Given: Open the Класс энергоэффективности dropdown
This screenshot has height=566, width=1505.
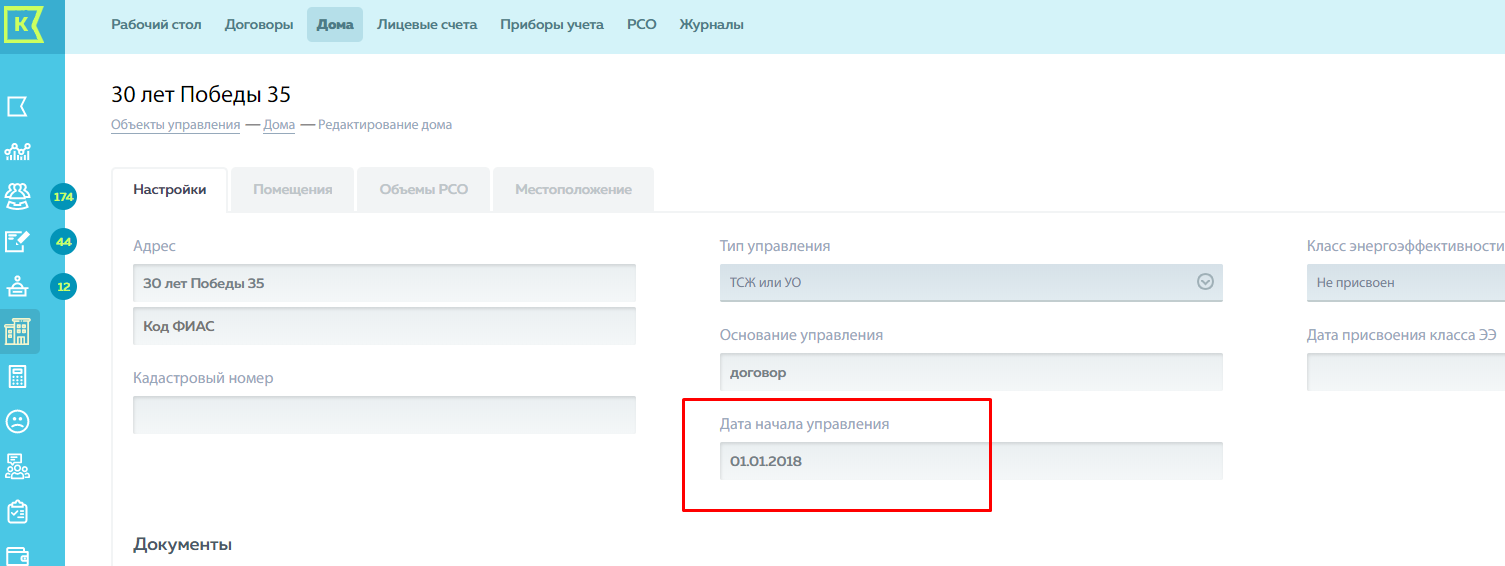Looking at the screenshot, I should click(1406, 282).
